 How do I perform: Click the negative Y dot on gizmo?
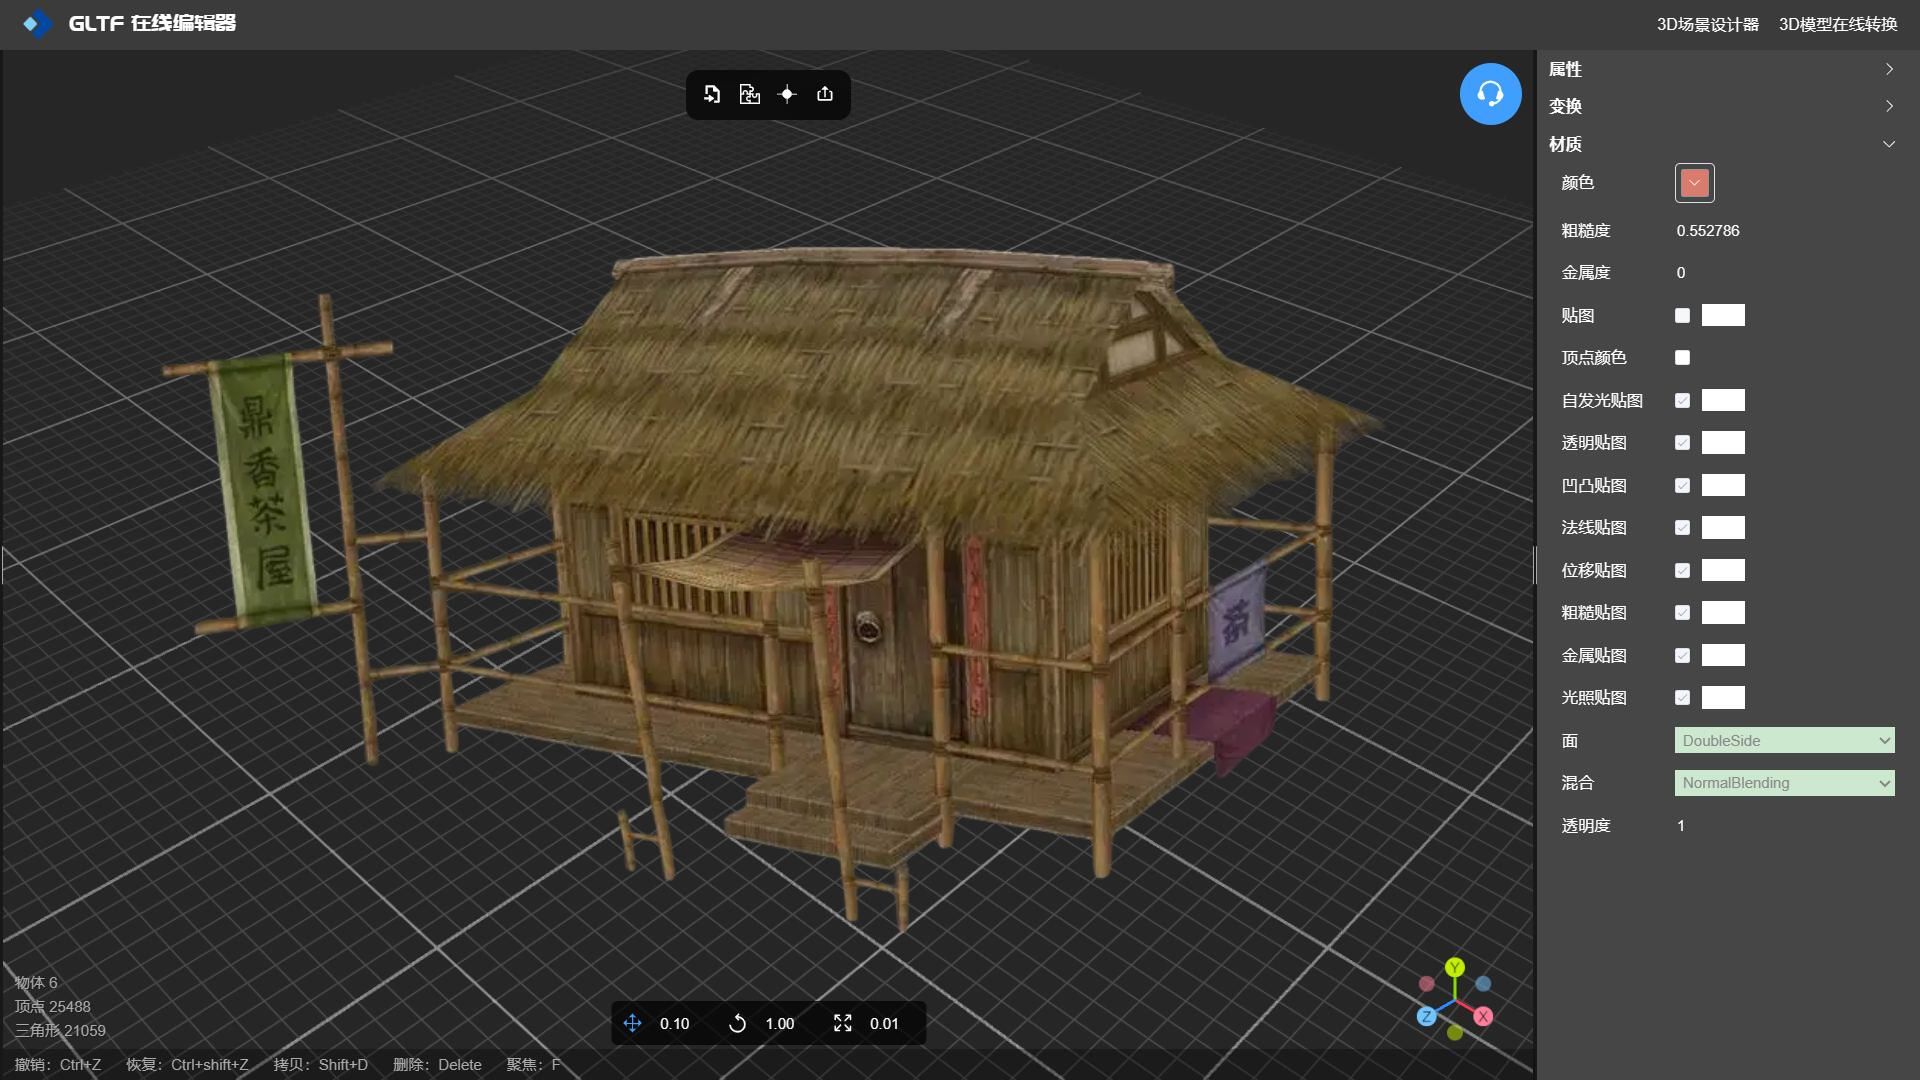(x=1455, y=1032)
